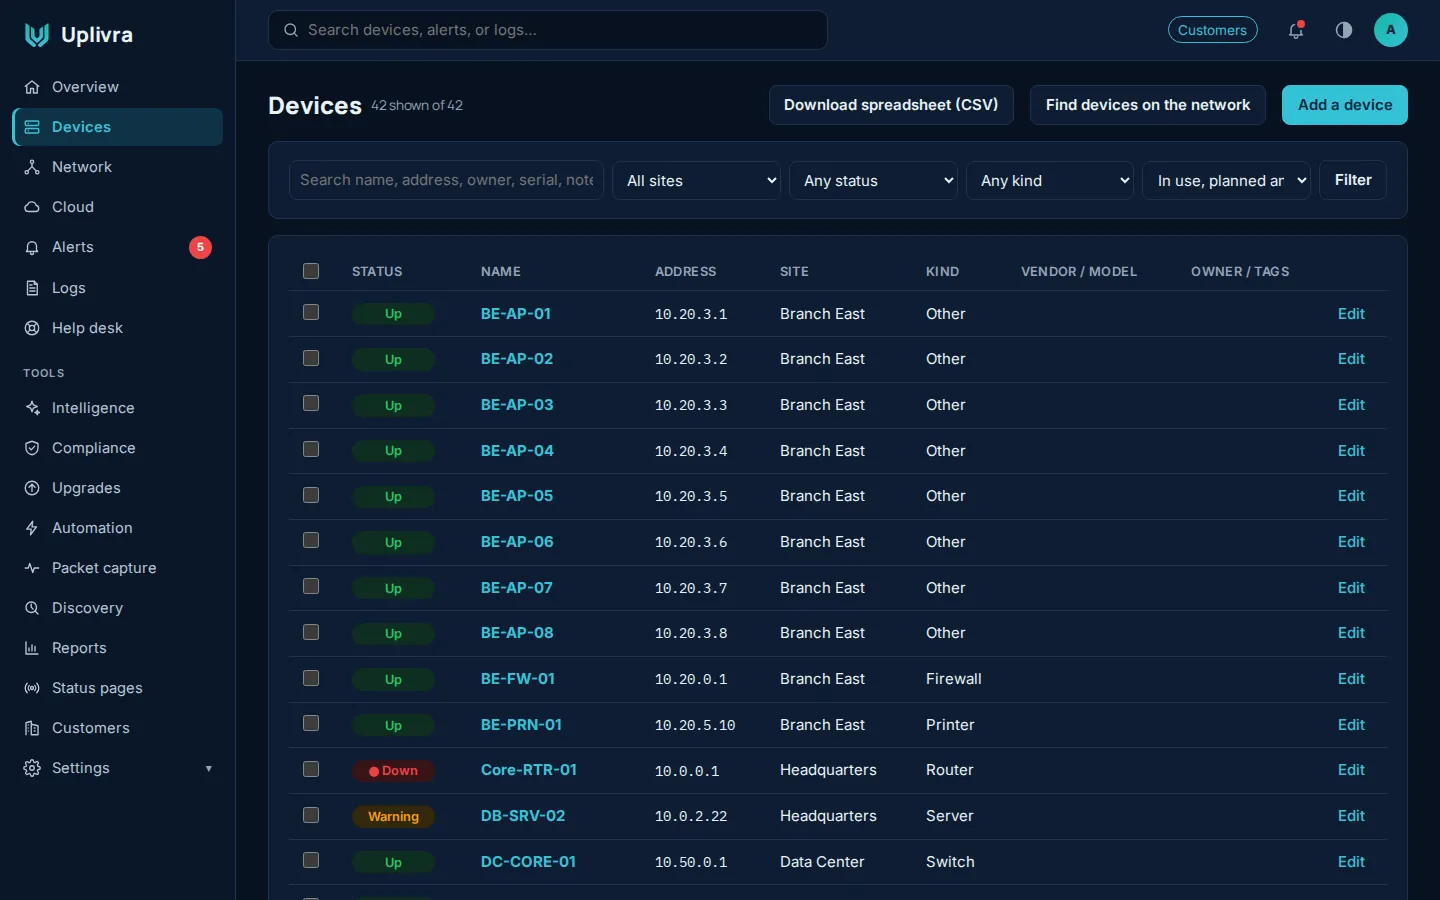Image resolution: width=1440 pixels, height=900 pixels.
Task: Click Edit for BE-AP-05
Action: (1351, 496)
